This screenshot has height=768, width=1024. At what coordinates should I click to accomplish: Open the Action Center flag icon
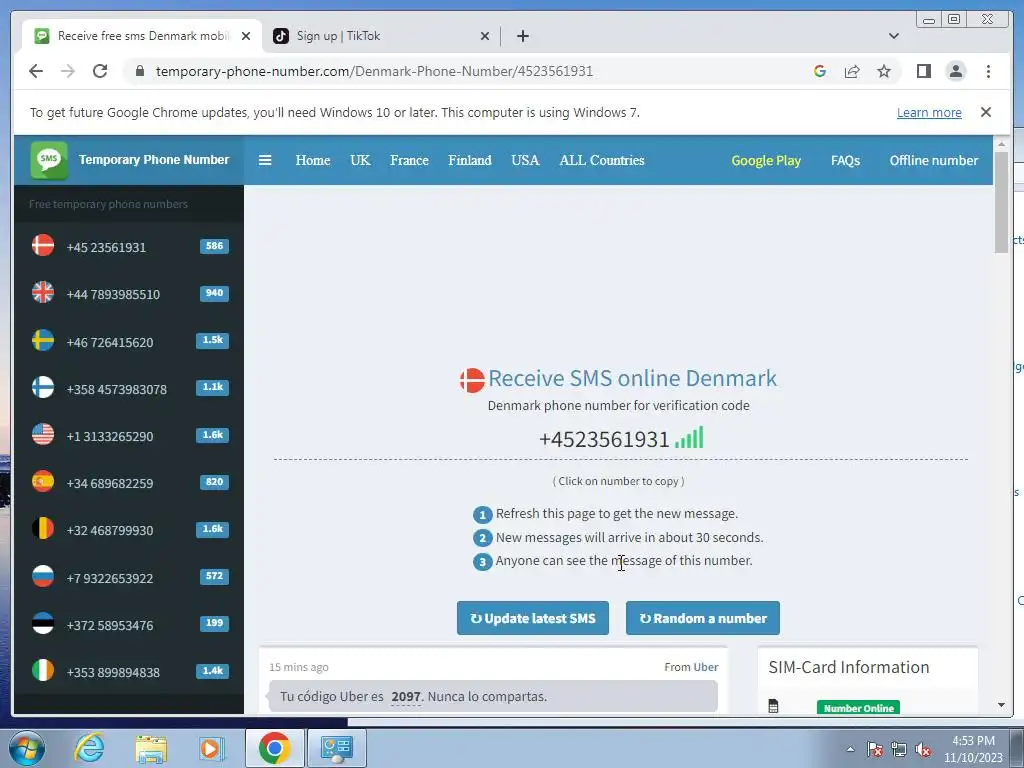pos(875,750)
